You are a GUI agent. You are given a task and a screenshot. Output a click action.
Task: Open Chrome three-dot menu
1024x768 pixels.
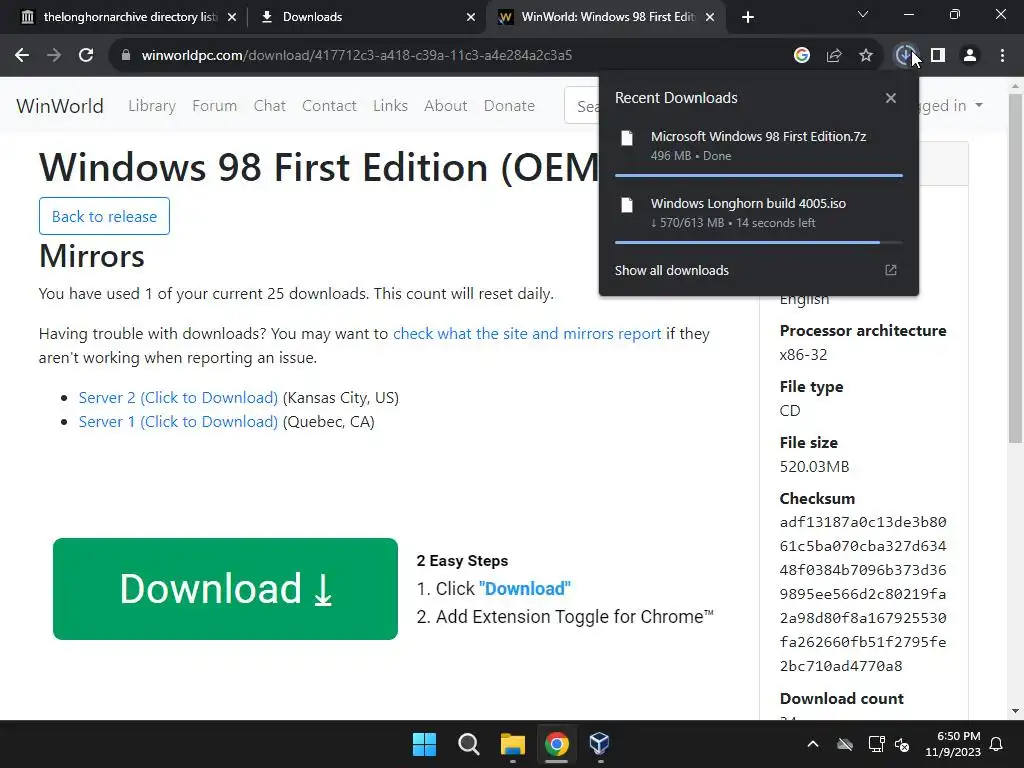tap(1002, 56)
